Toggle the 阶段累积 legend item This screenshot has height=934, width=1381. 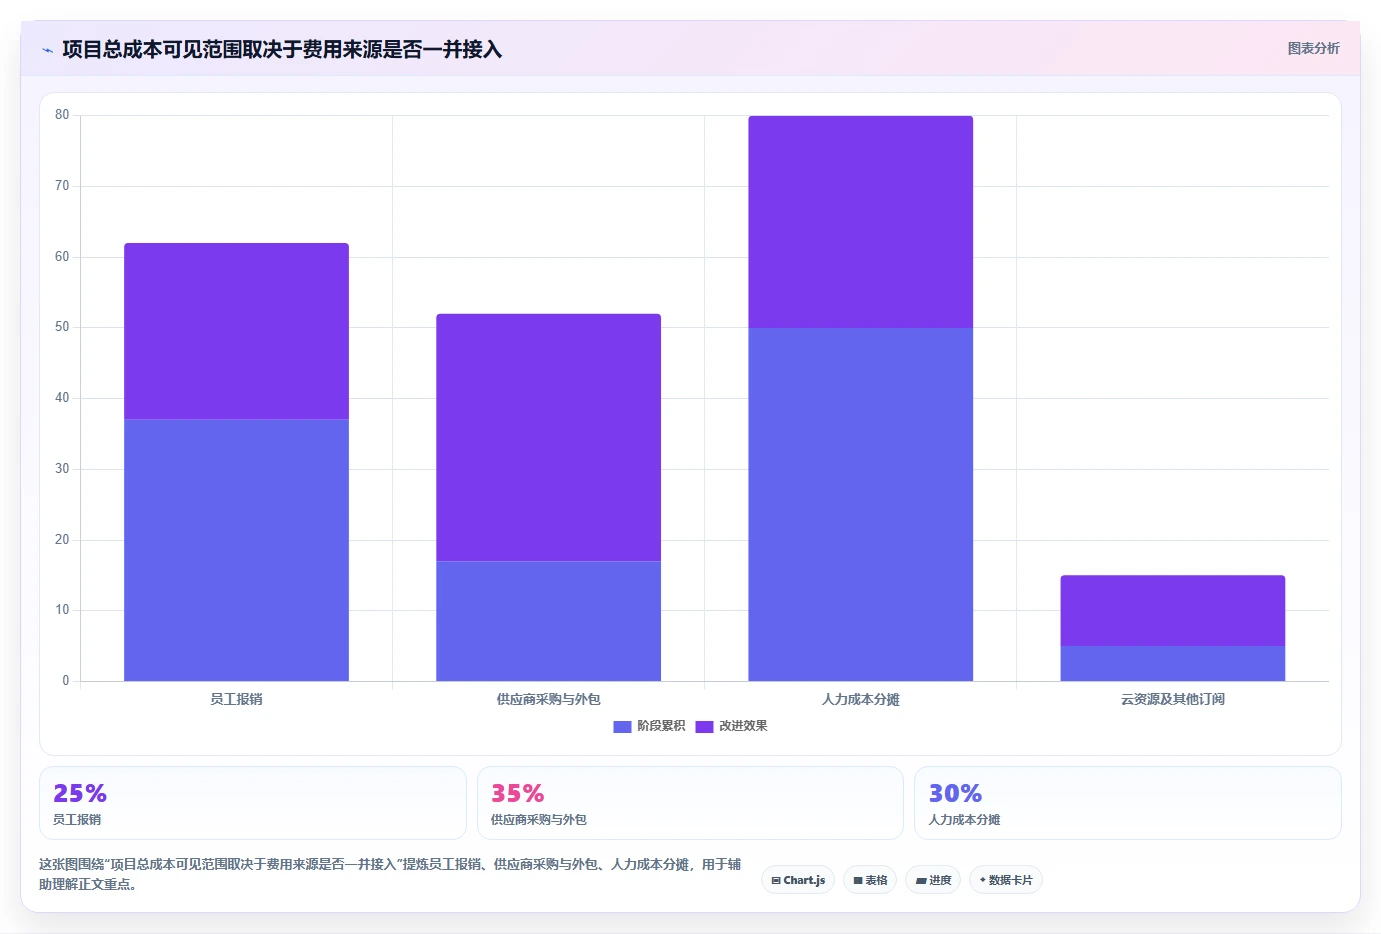[x=649, y=726]
